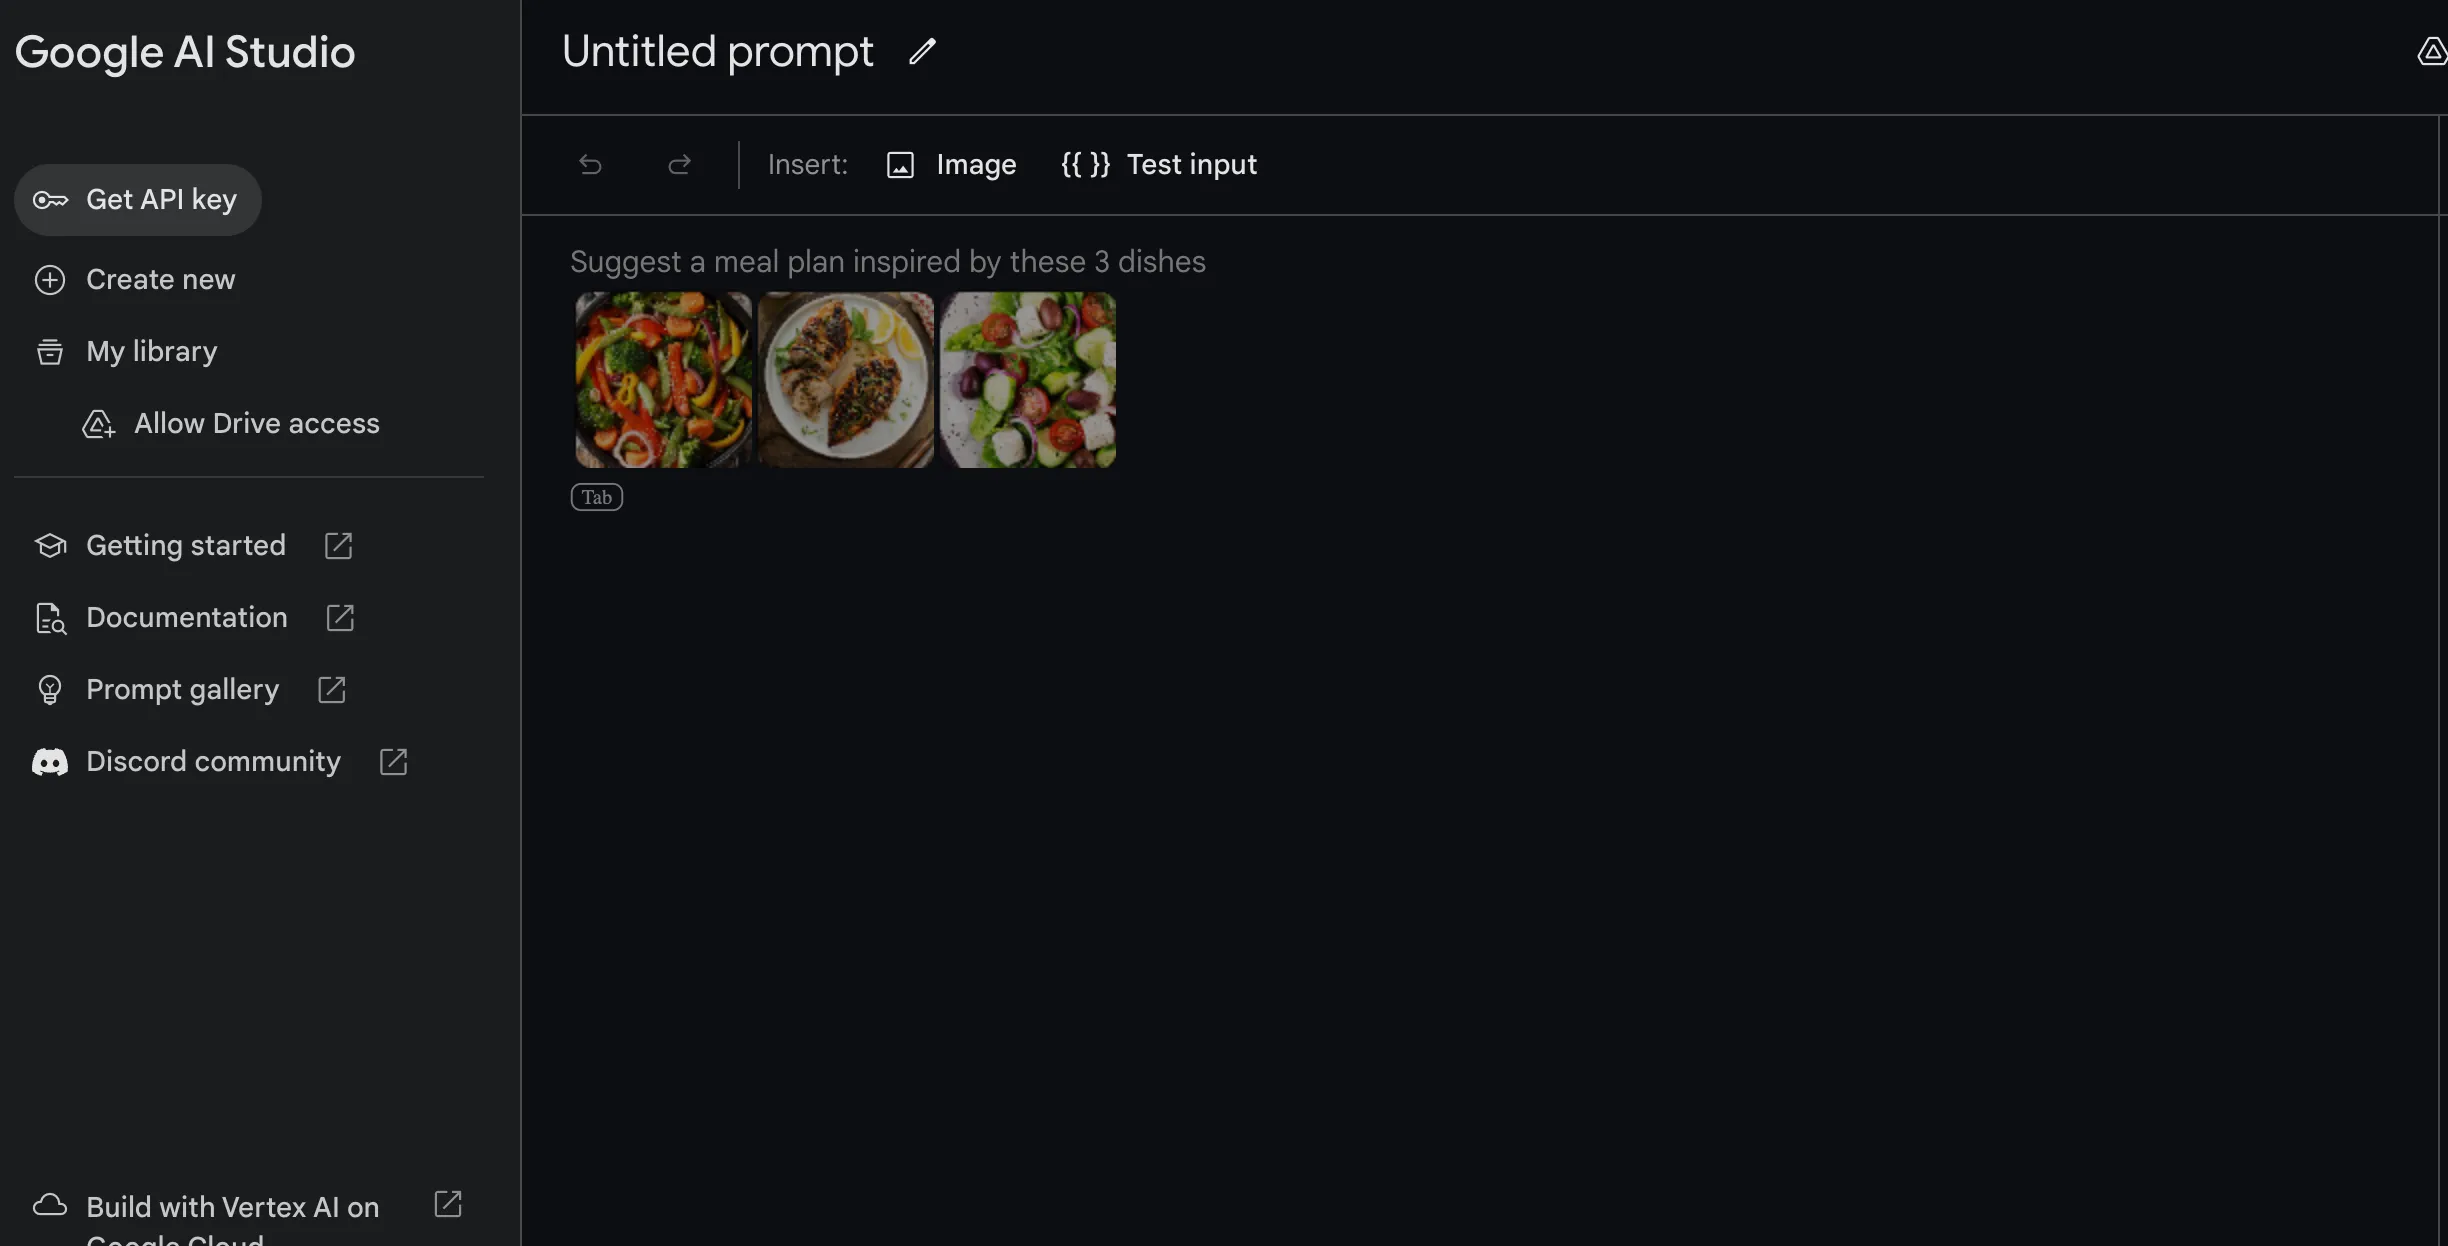Open Discord community link
The height and width of the screenshot is (1246, 2448).
click(213, 760)
